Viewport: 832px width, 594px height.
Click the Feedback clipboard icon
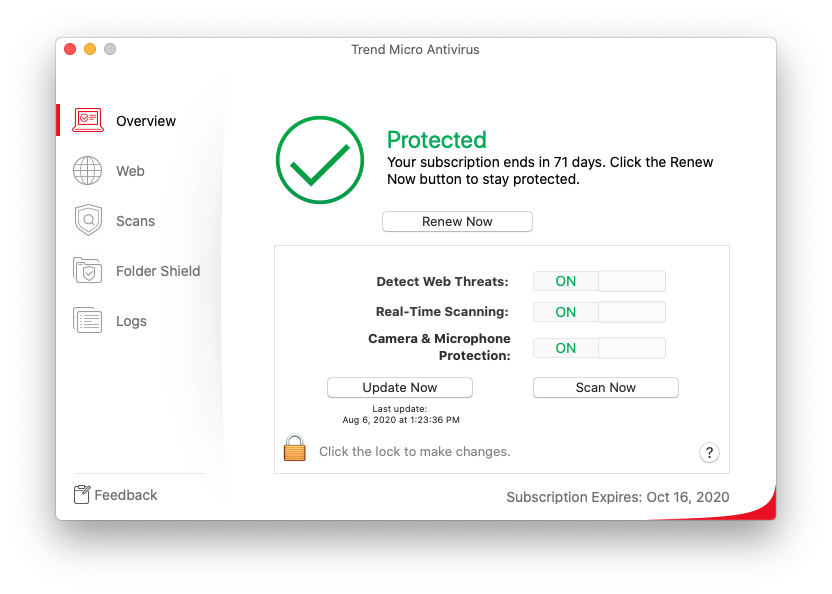tap(82, 495)
